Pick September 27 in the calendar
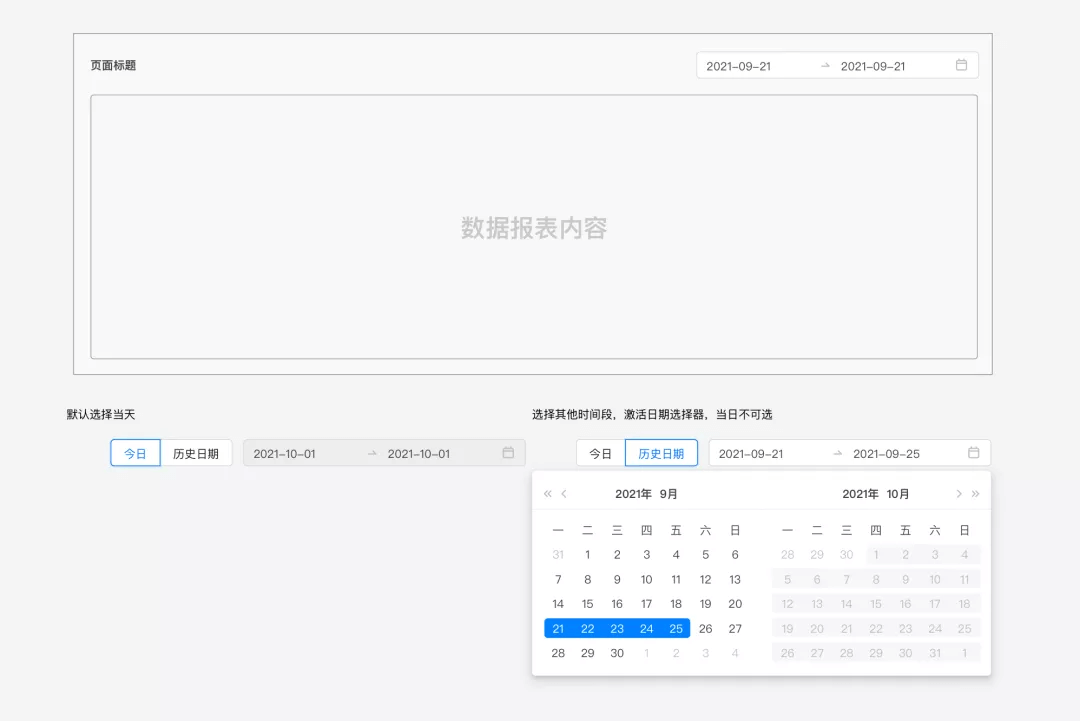Image resolution: width=1080 pixels, height=721 pixels. pos(735,629)
